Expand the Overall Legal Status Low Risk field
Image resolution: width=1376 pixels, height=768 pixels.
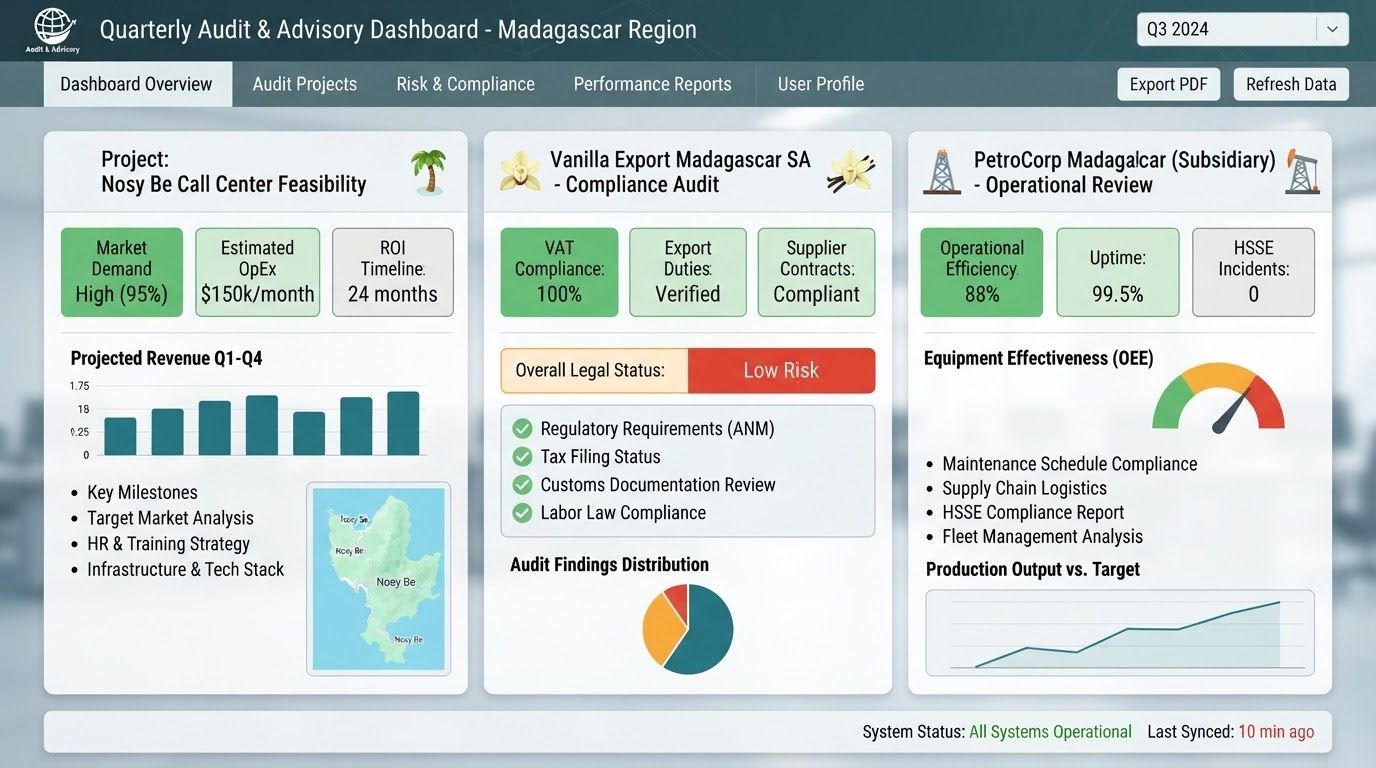point(688,370)
